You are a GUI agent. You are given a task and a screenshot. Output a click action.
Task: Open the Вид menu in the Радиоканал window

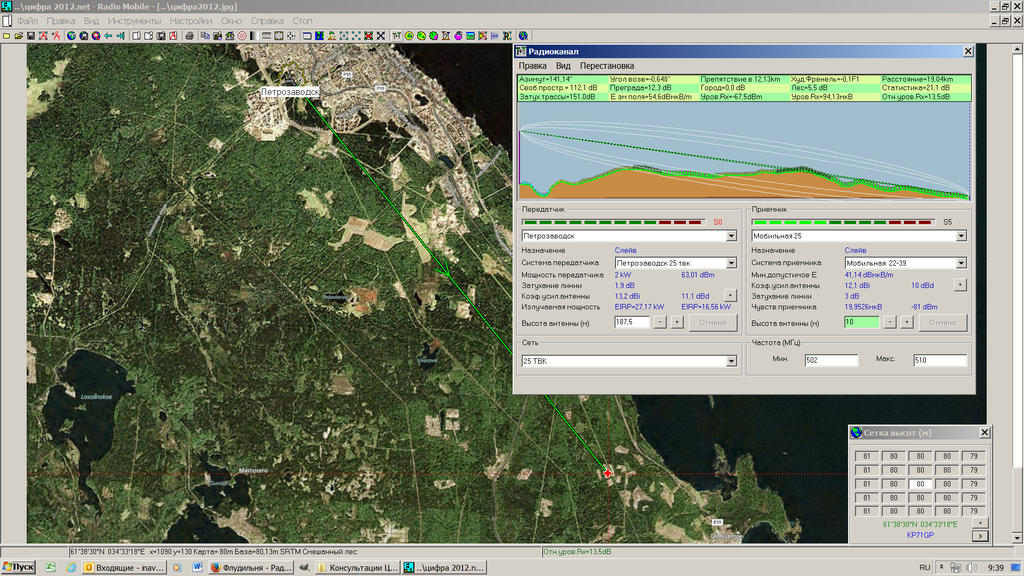(x=563, y=66)
